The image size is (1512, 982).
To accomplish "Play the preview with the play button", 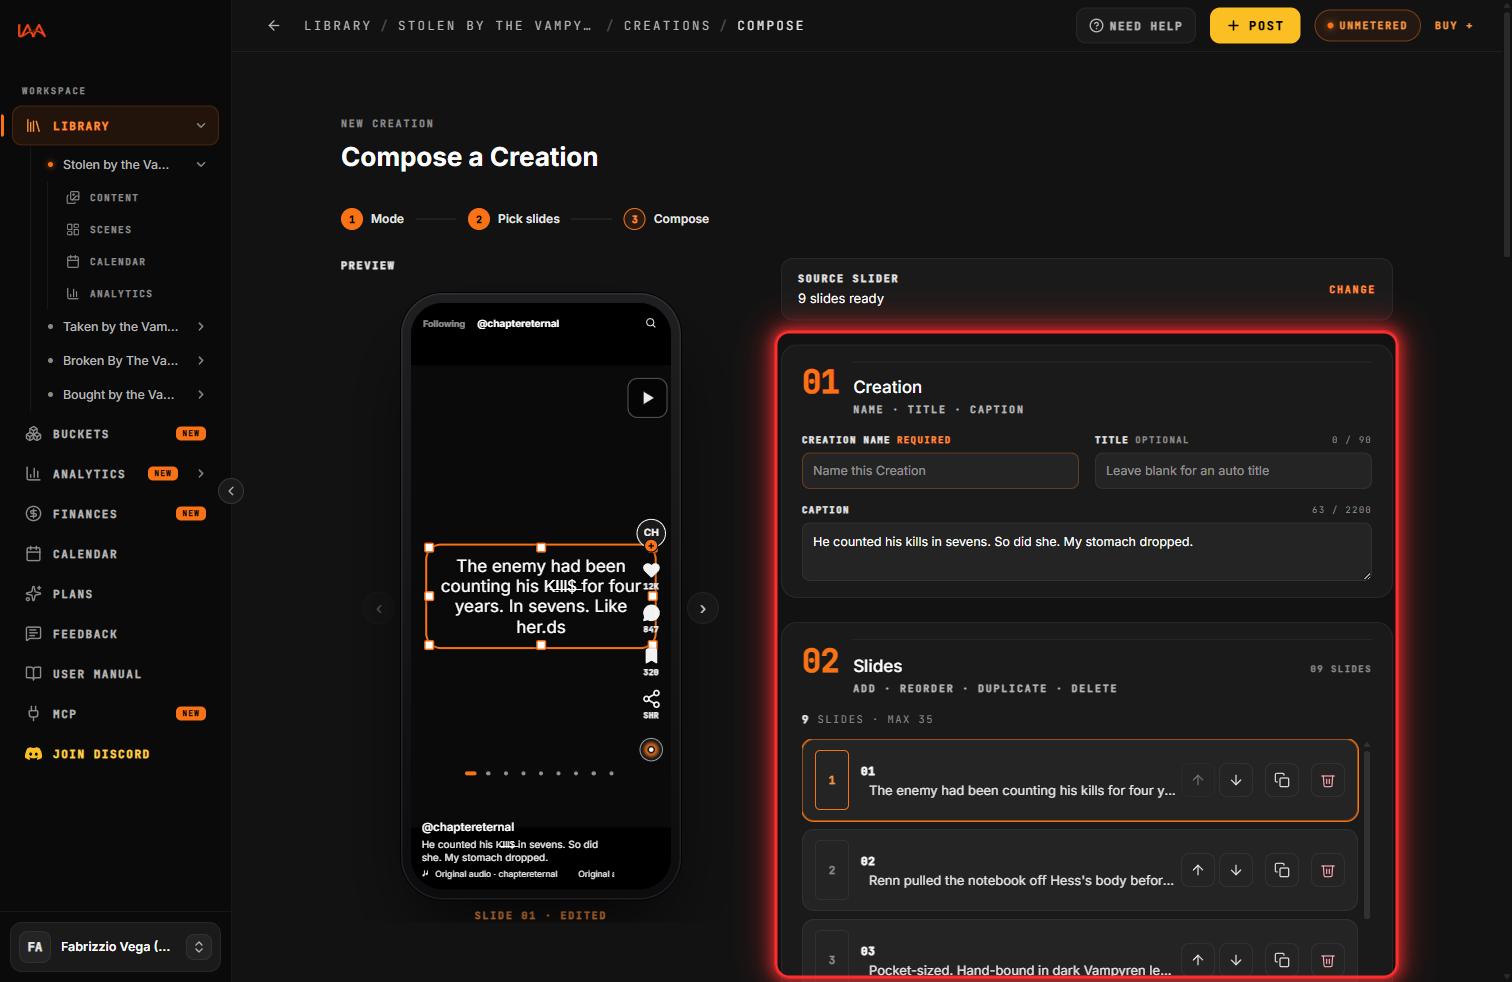I will coord(647,398).
